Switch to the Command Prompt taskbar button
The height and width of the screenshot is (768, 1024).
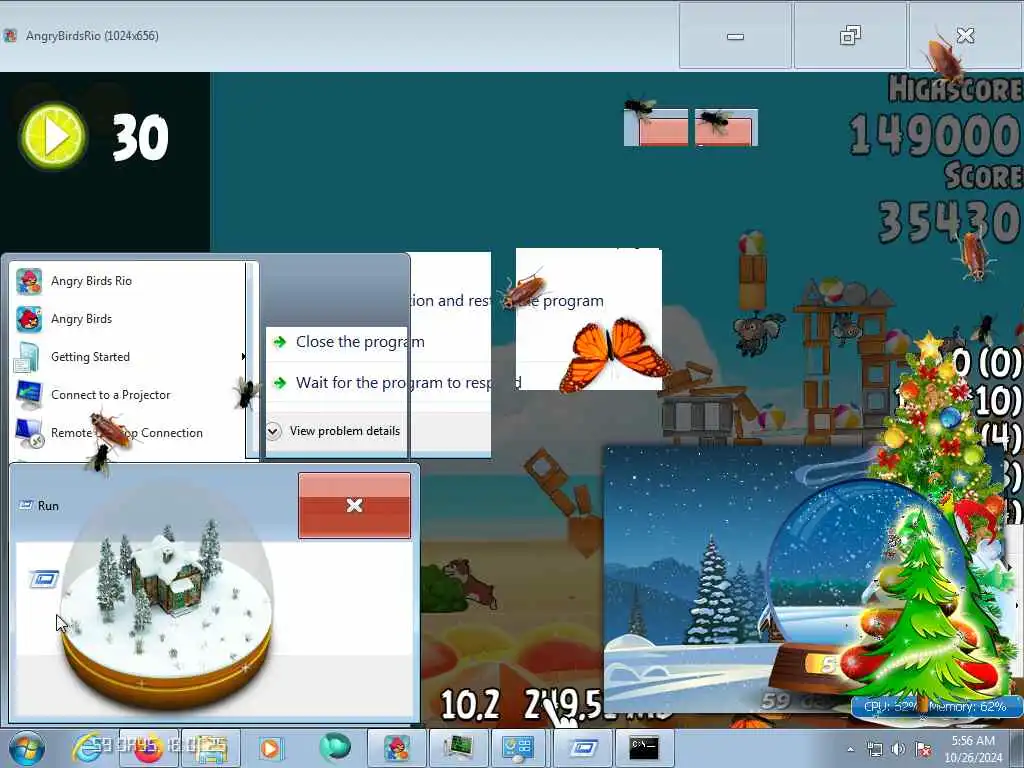coord(645,748)
